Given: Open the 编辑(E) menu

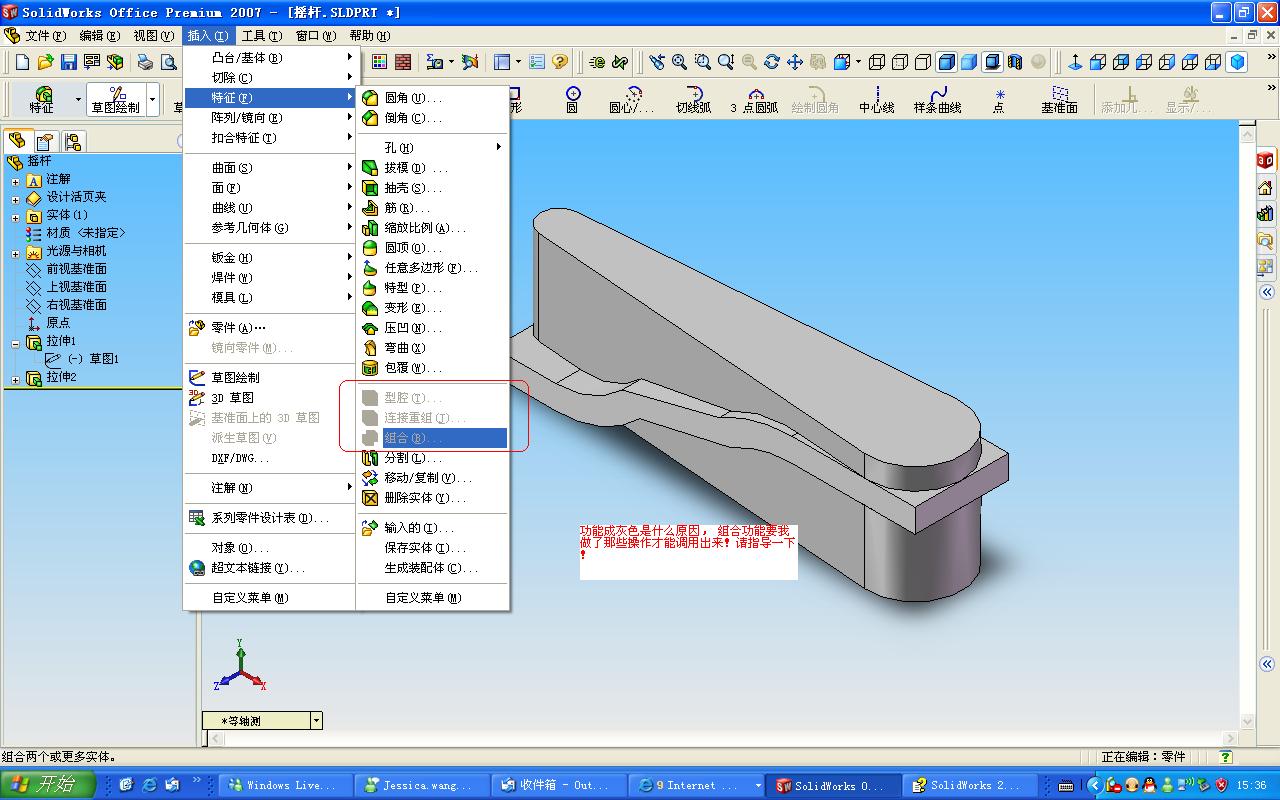Looking at the screenshot, I should click(x=99, y=35).
